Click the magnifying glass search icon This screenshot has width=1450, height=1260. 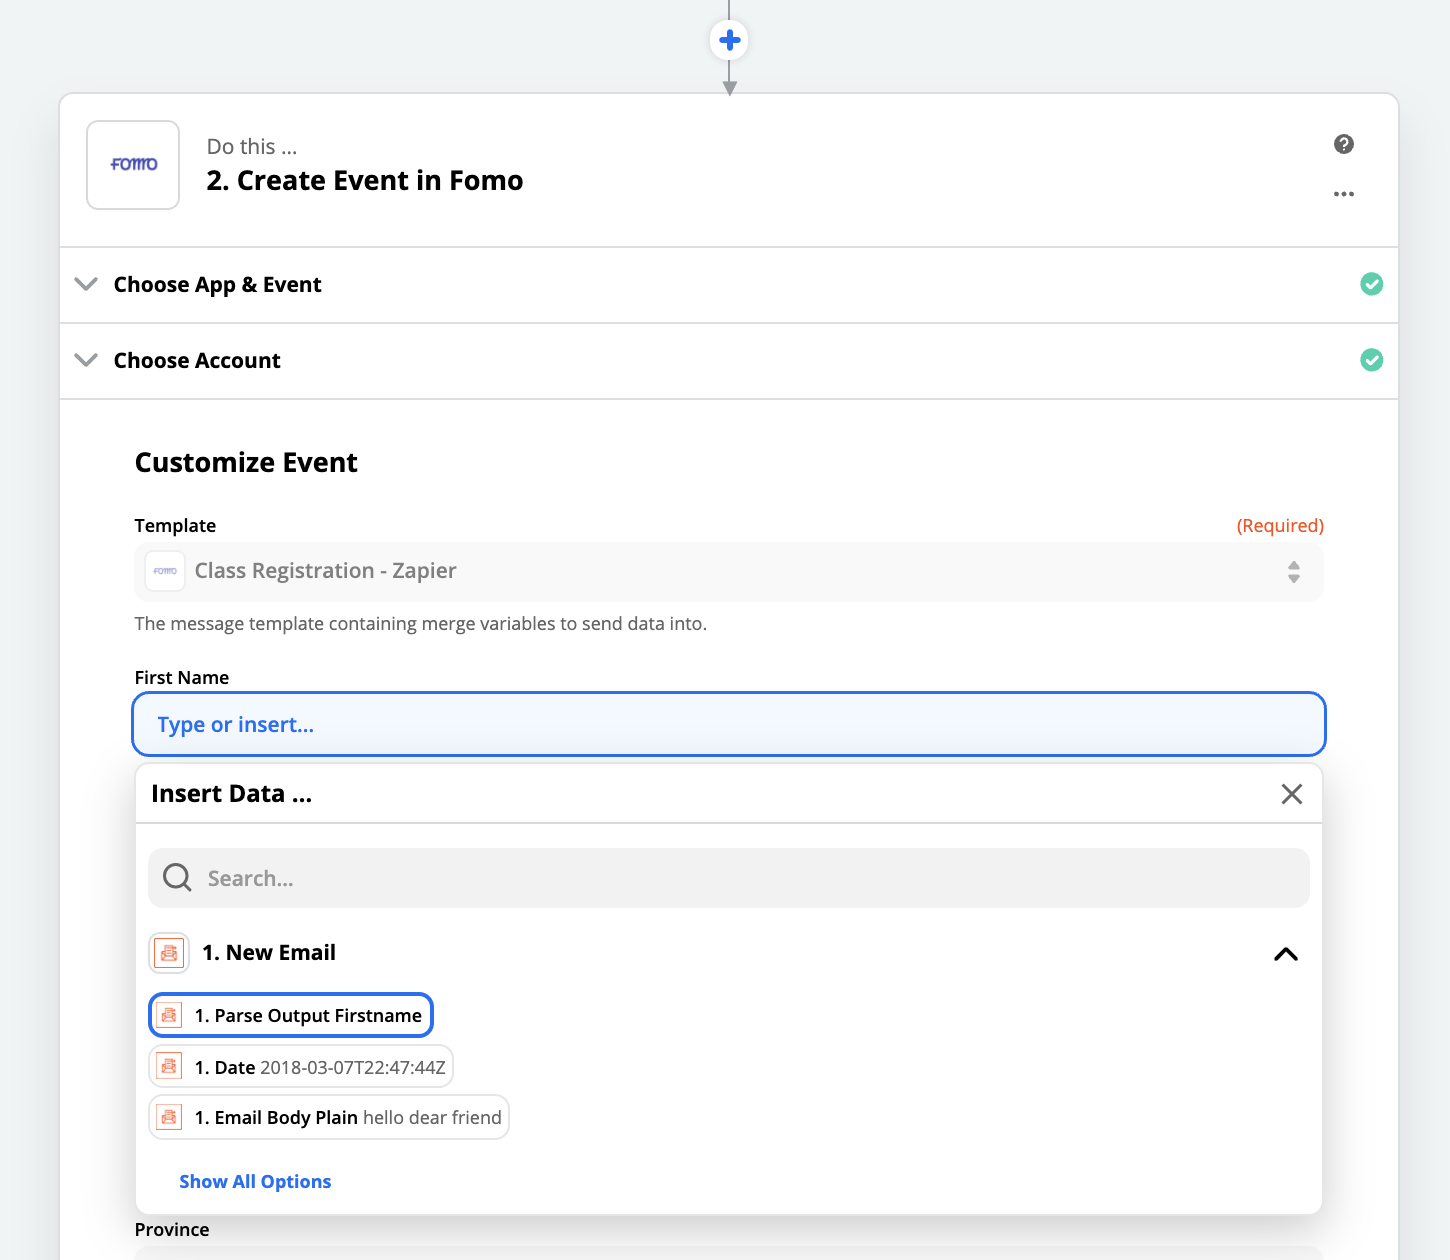[177, 878]
